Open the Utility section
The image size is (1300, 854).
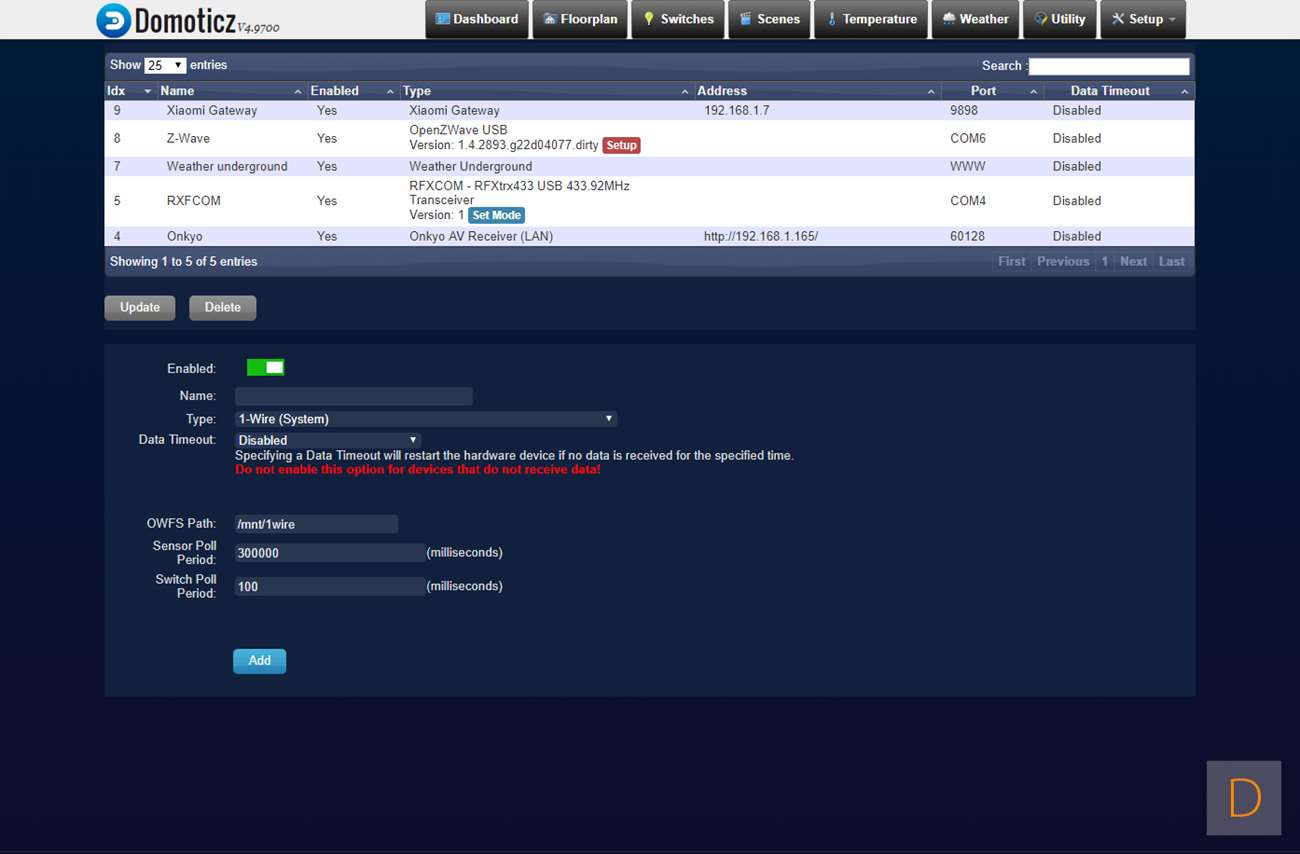click(1059, 20)
